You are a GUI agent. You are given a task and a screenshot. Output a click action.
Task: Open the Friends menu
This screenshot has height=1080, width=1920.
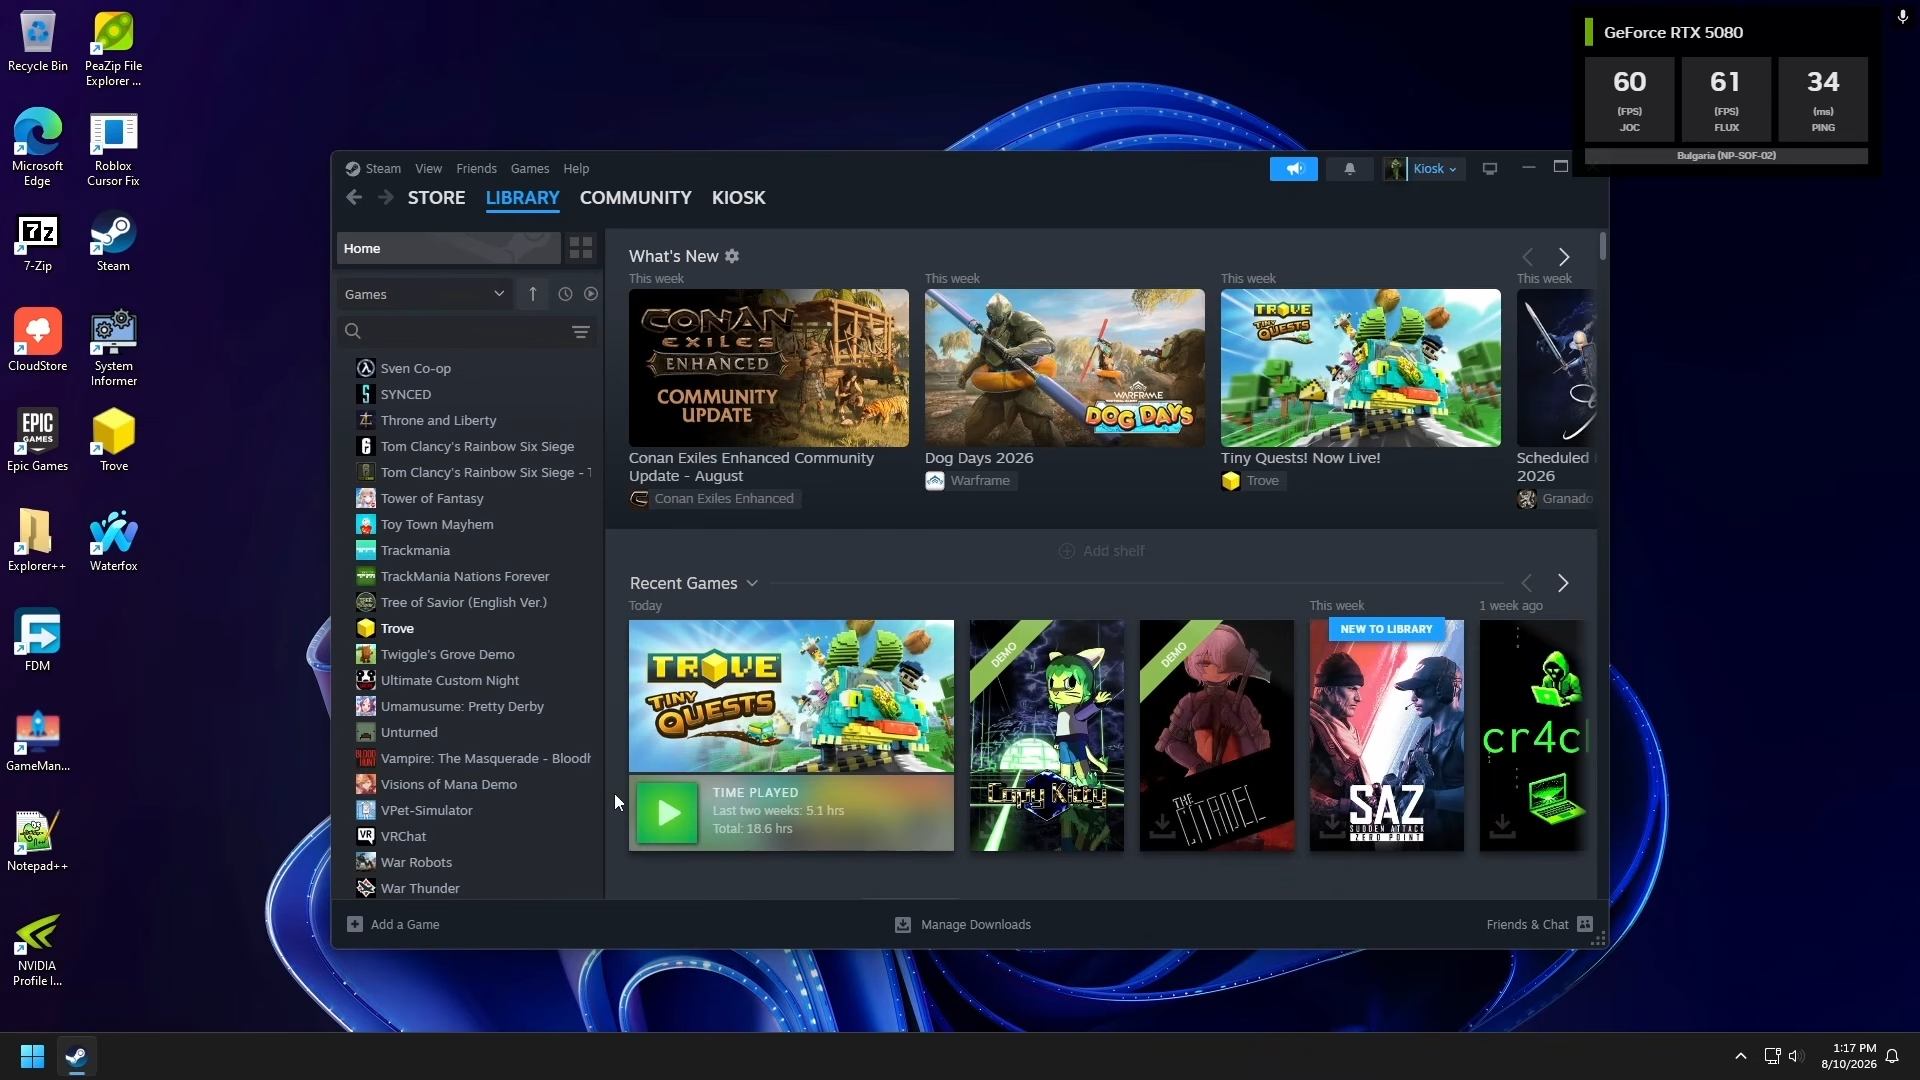476,169
